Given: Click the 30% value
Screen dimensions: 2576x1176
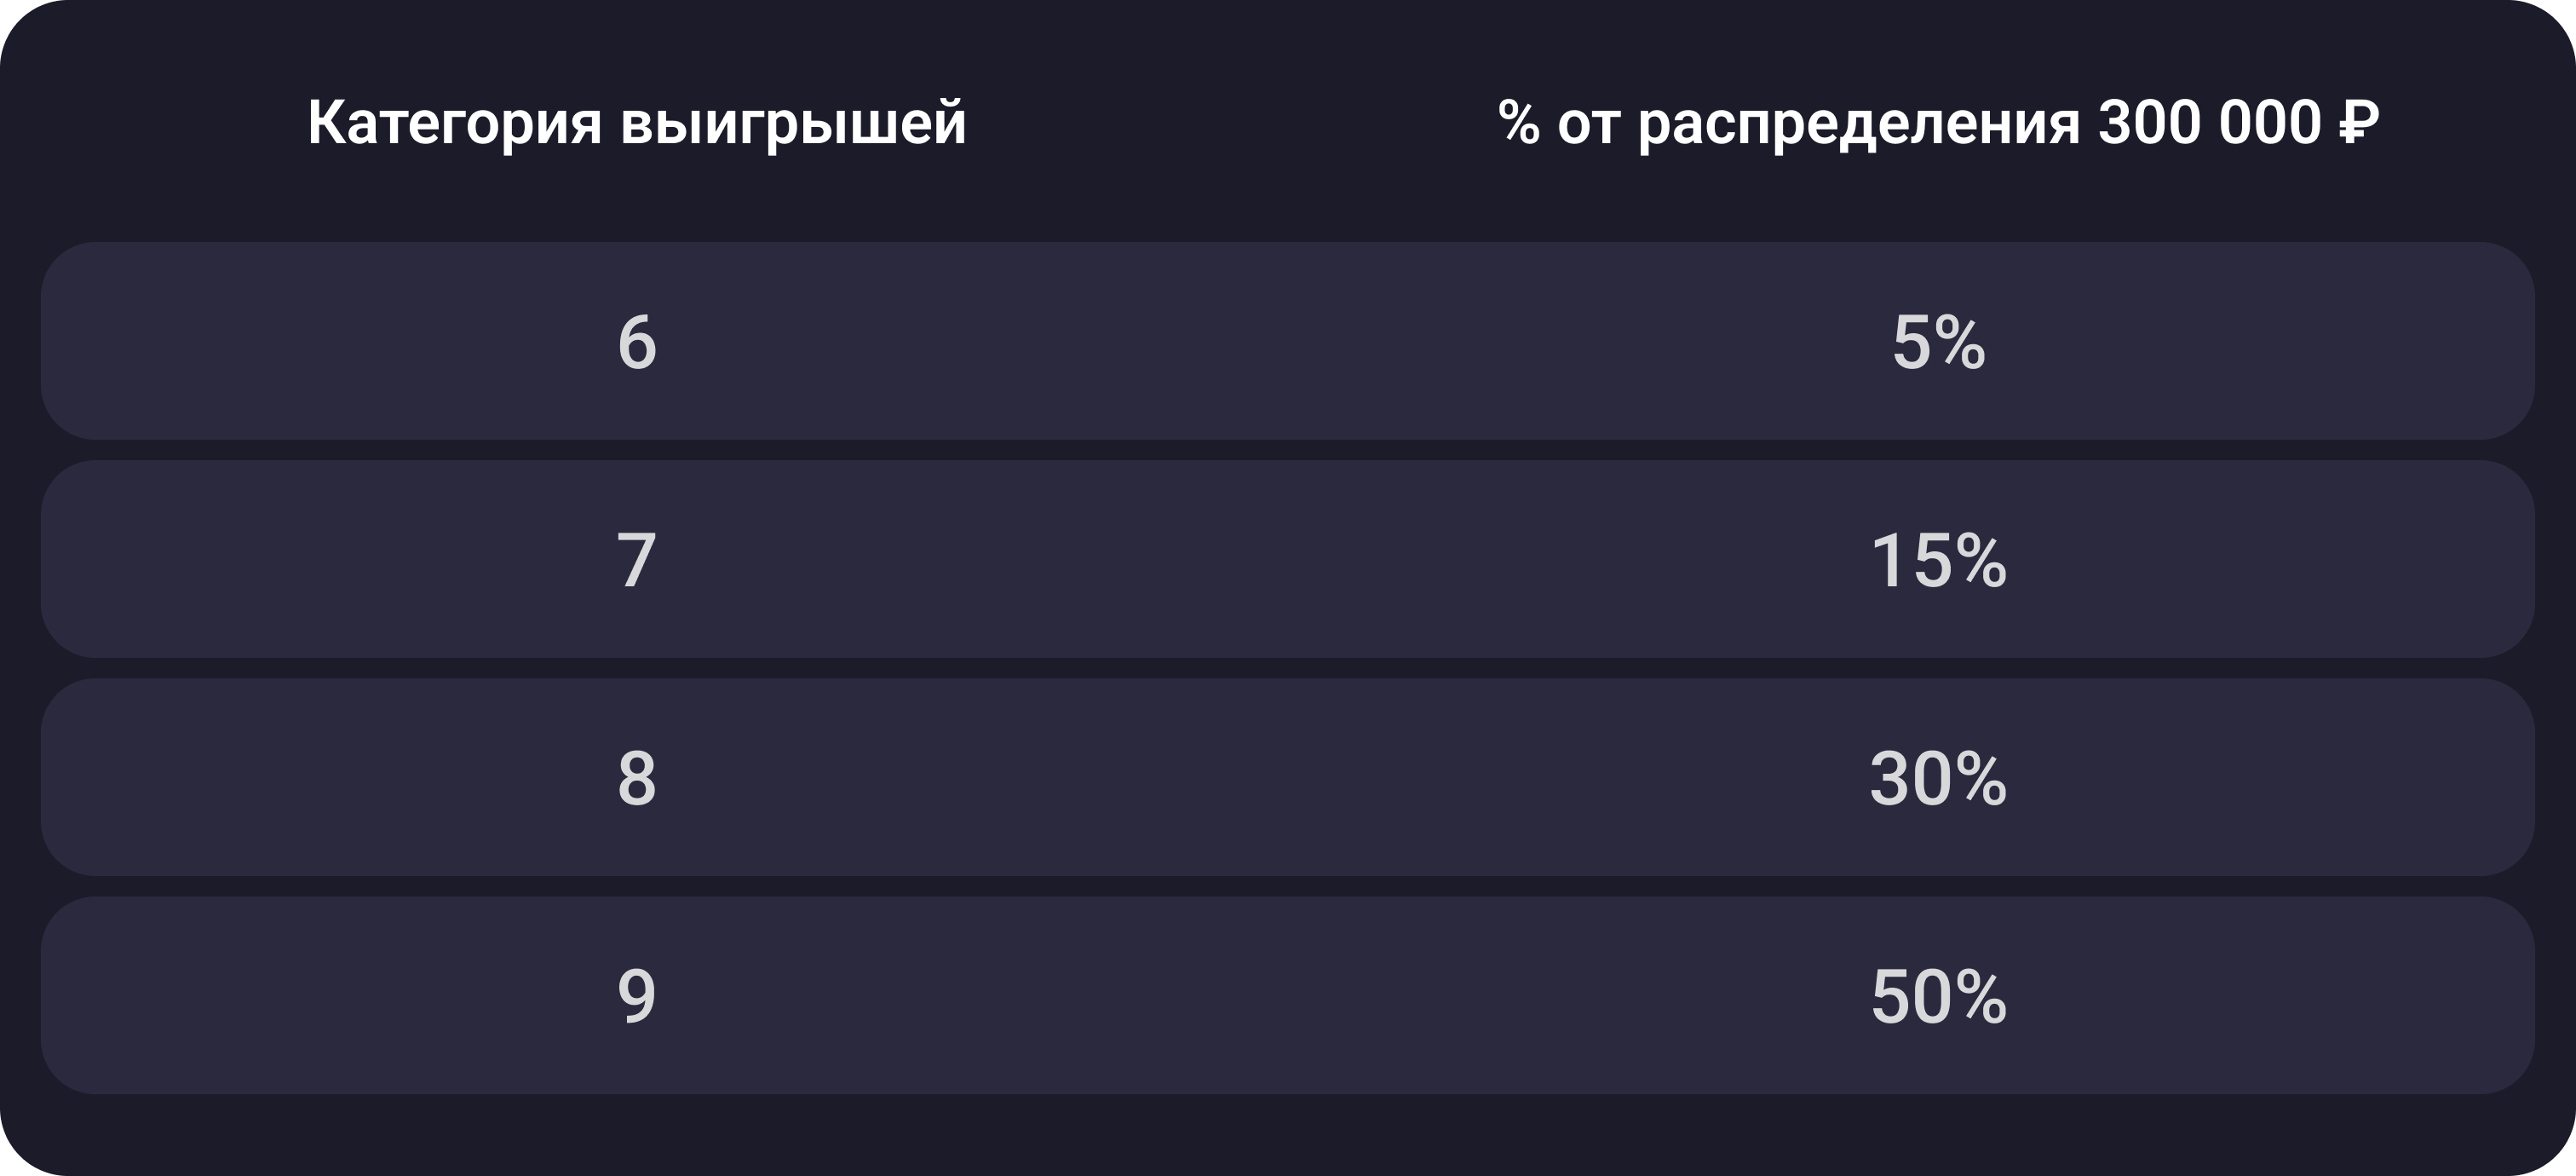Looking at the screenshot, I should (1938, 778).
